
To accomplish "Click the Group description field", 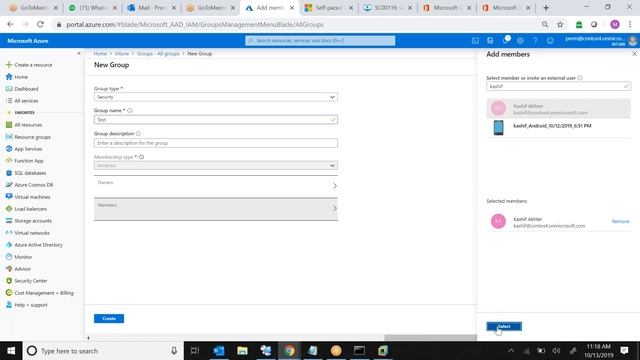I will (216, 143).
